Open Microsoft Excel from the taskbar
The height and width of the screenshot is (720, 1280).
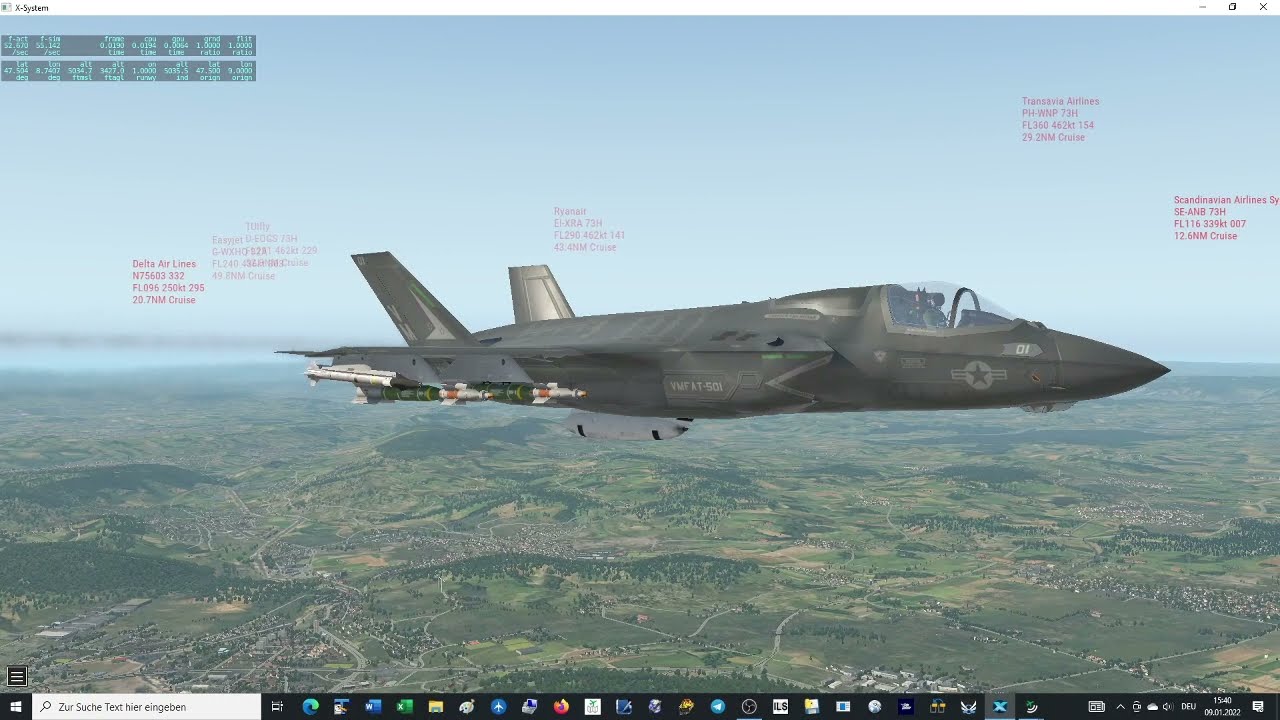[404, 706]
